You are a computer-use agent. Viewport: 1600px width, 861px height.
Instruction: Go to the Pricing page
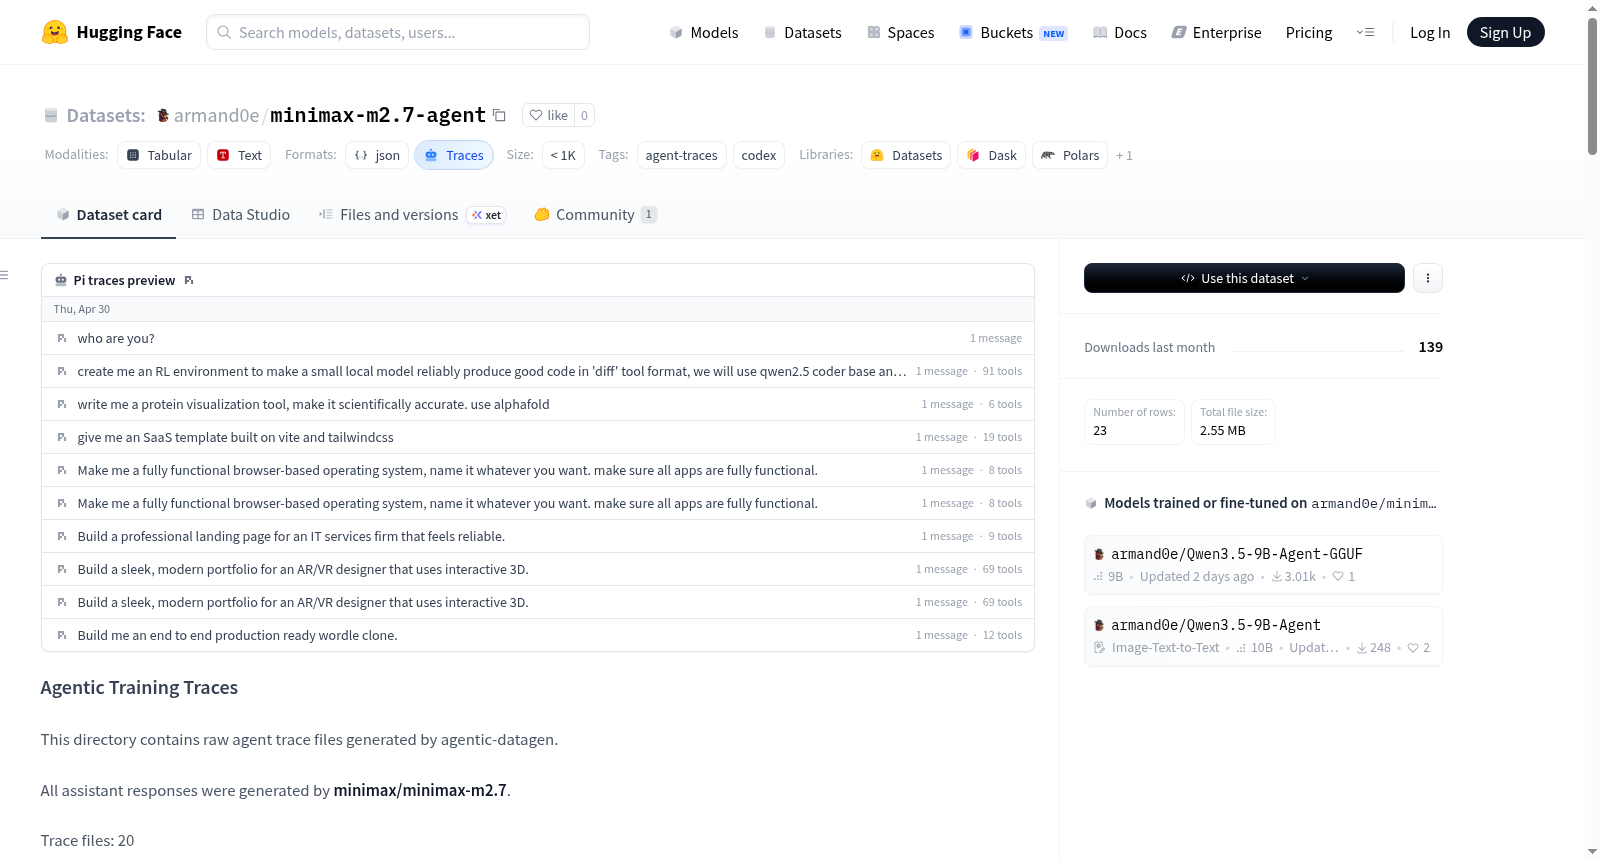pos(1309,32)
